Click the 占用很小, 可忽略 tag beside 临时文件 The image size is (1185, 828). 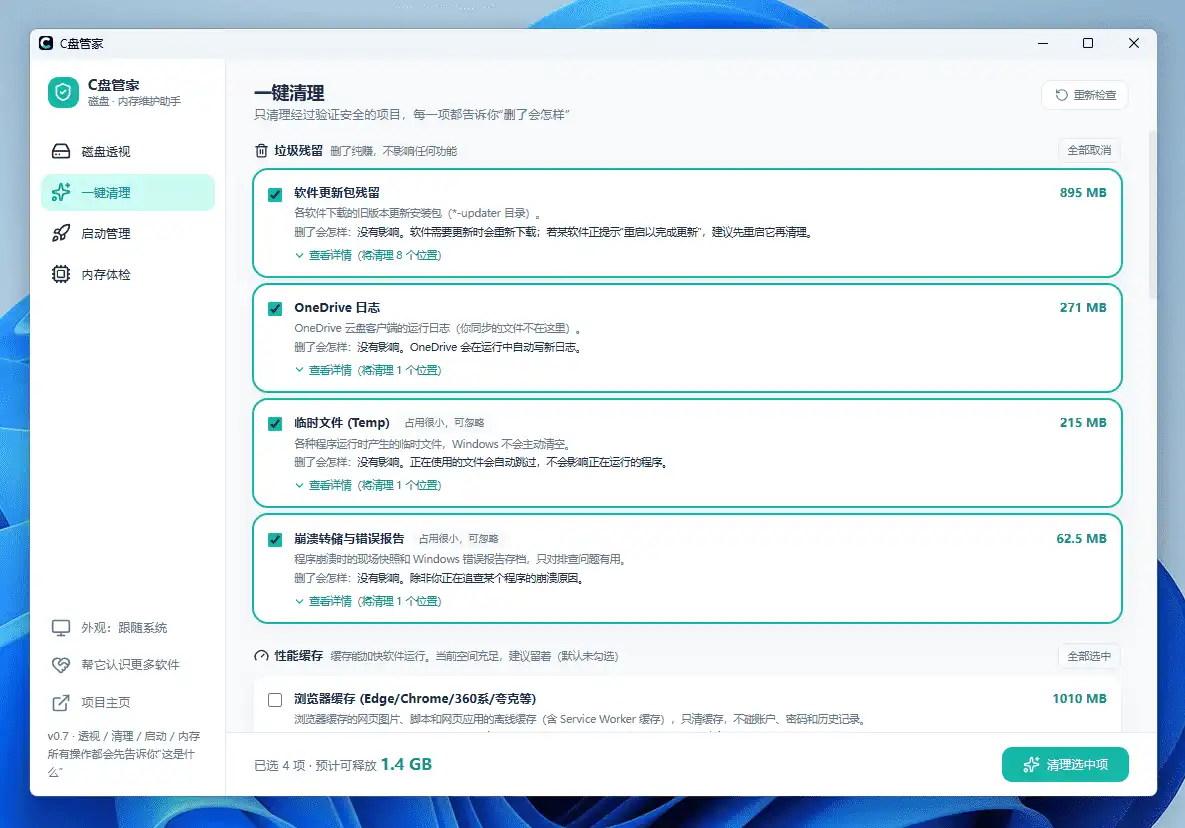click(444, 423)
